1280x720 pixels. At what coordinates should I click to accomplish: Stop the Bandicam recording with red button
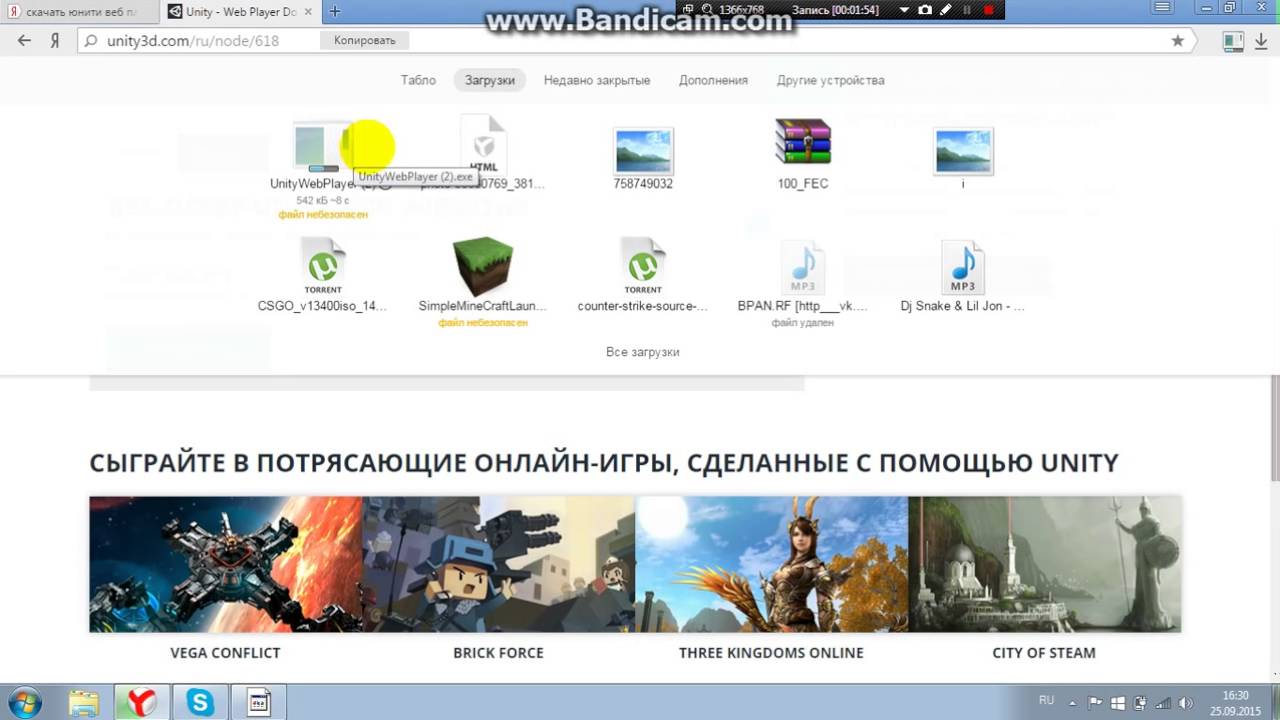[989, 9]
